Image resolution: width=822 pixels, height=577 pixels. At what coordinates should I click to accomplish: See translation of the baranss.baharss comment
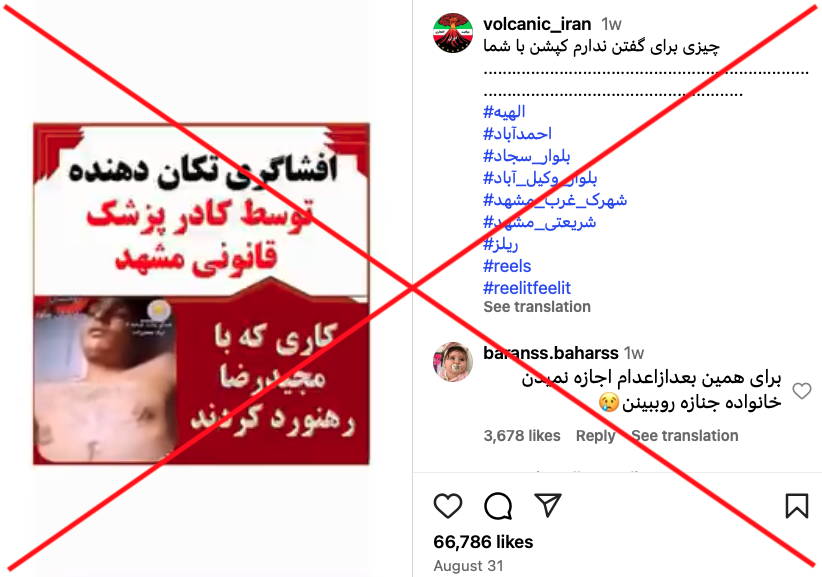[685, 436]
